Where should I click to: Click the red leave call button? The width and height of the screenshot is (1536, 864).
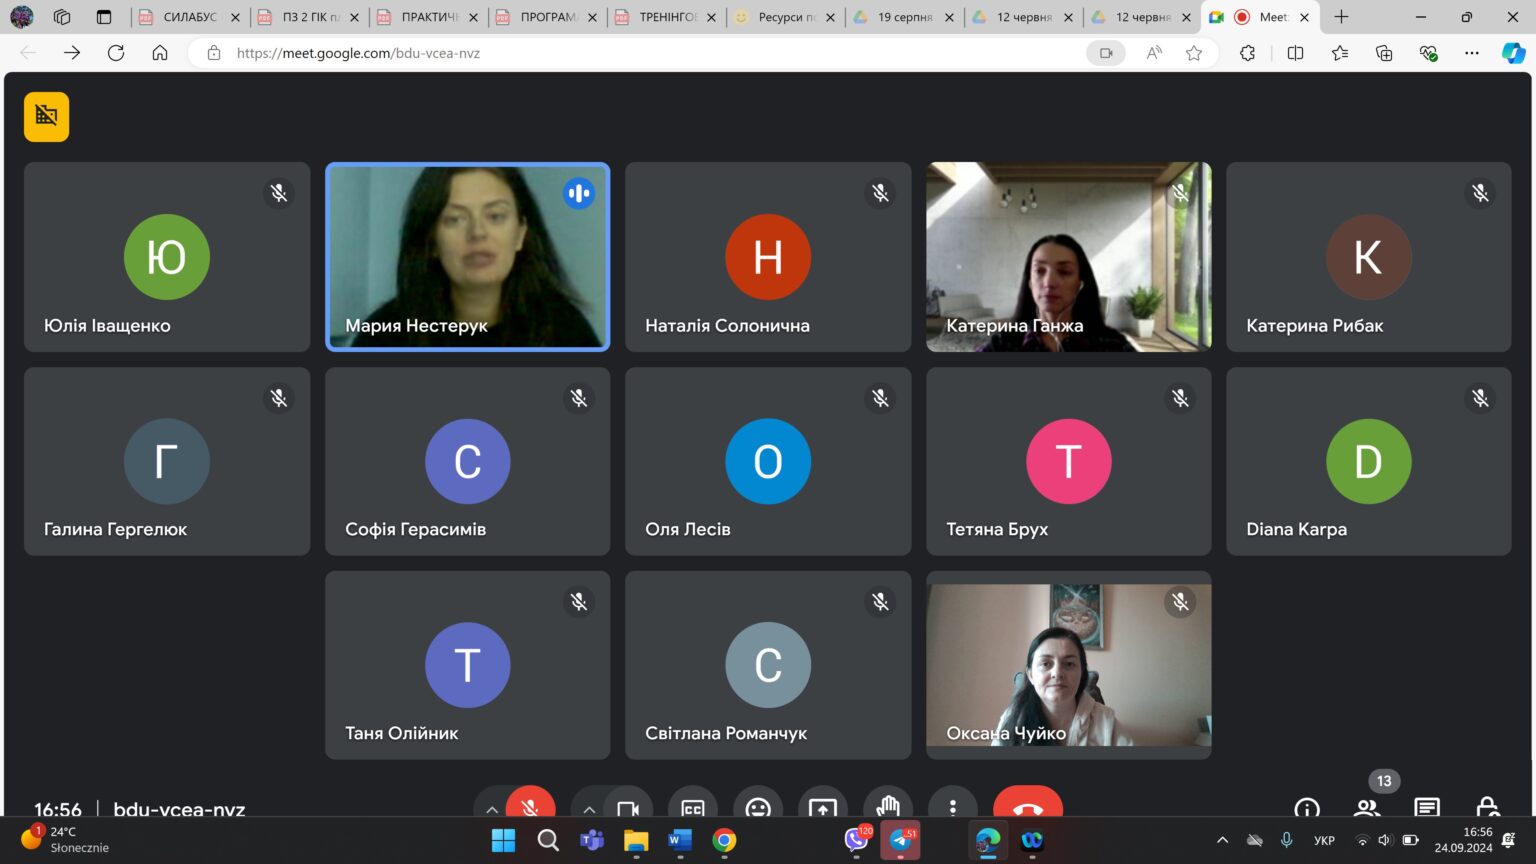[x=1027, y=806]
